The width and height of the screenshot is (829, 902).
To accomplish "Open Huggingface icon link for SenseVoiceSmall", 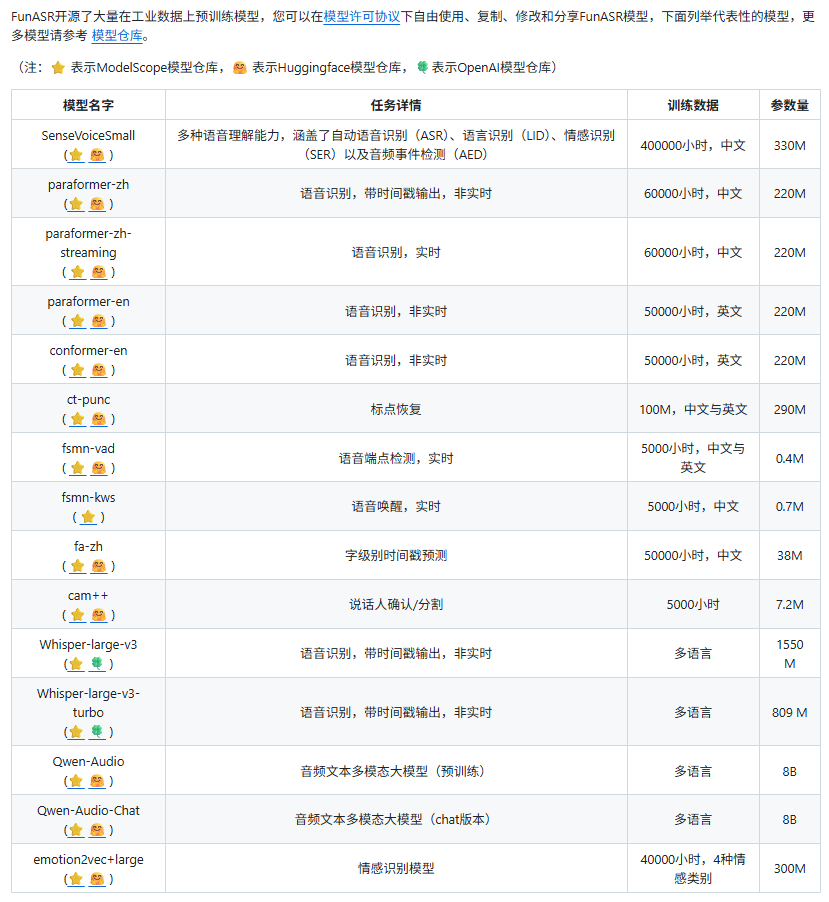I will 97,155.
